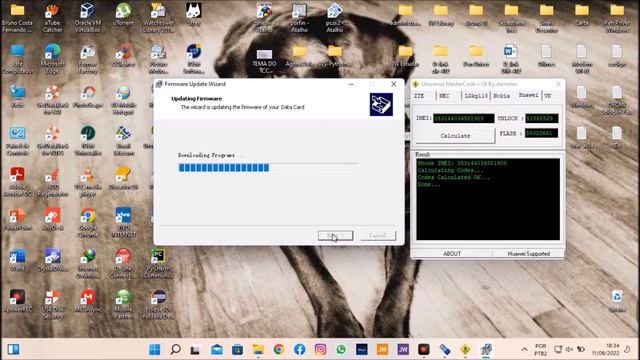The image size is (640, 360).
Task: Click the Next button in Firmware Update Wizard
Action: coord(336,236)
